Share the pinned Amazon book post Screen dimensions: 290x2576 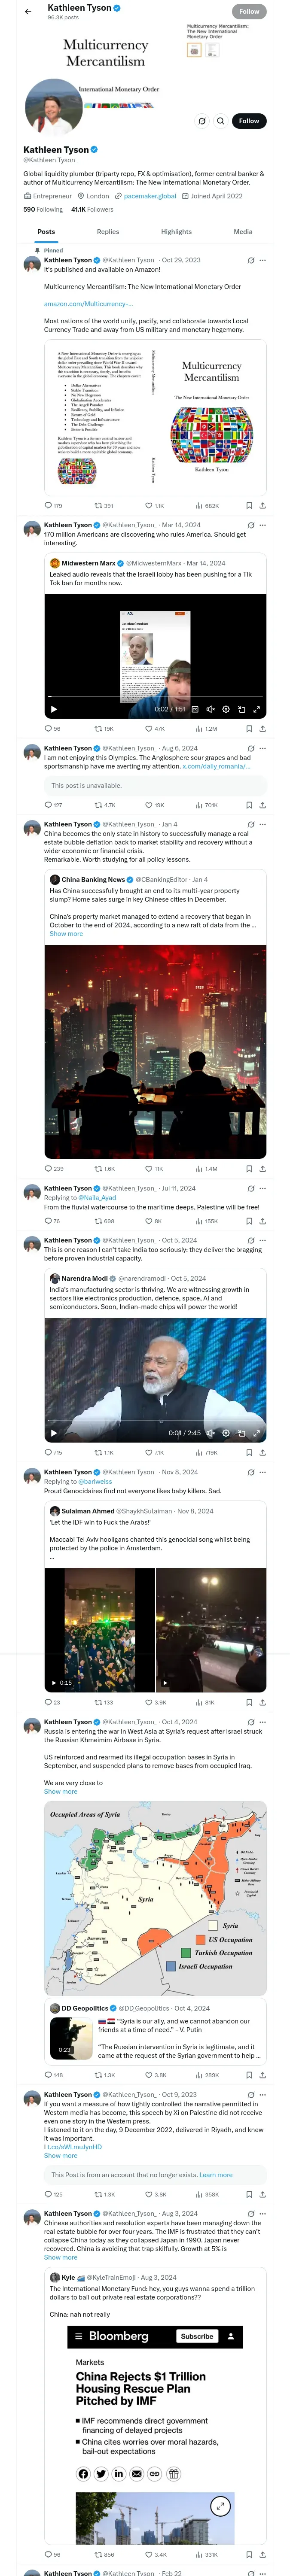[262, 506]
